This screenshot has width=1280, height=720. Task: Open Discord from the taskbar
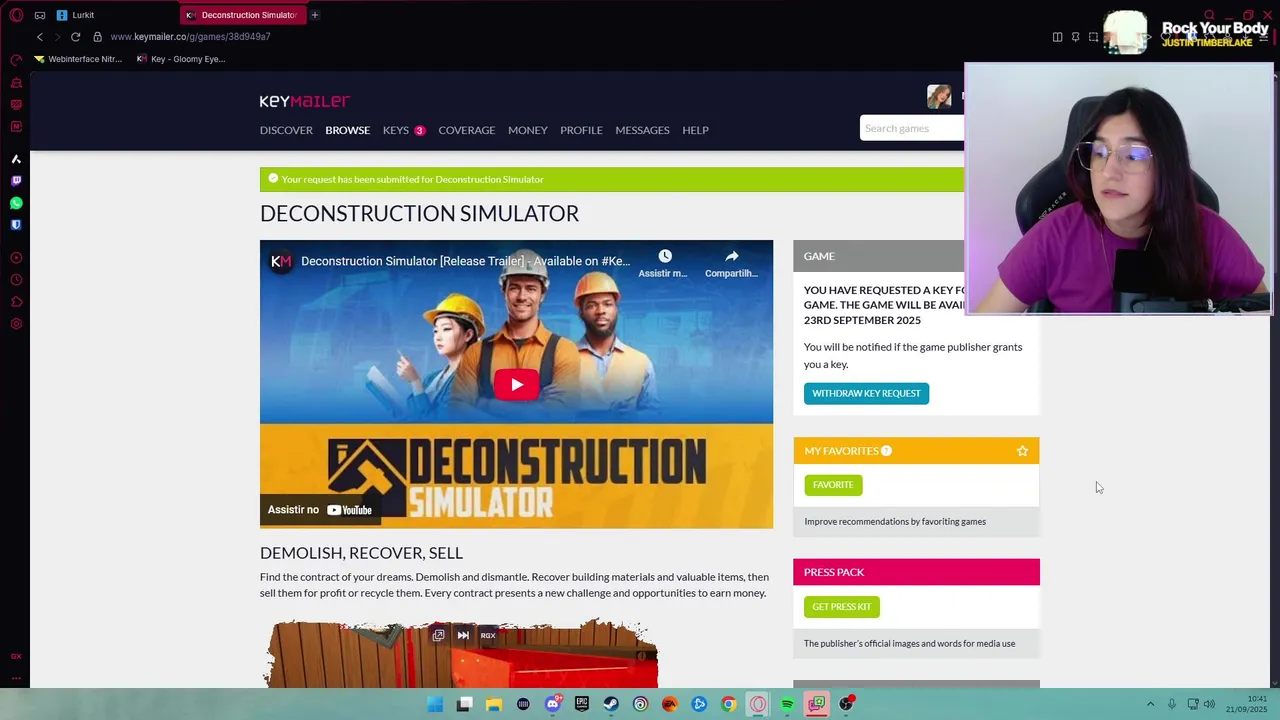[552, 704]
